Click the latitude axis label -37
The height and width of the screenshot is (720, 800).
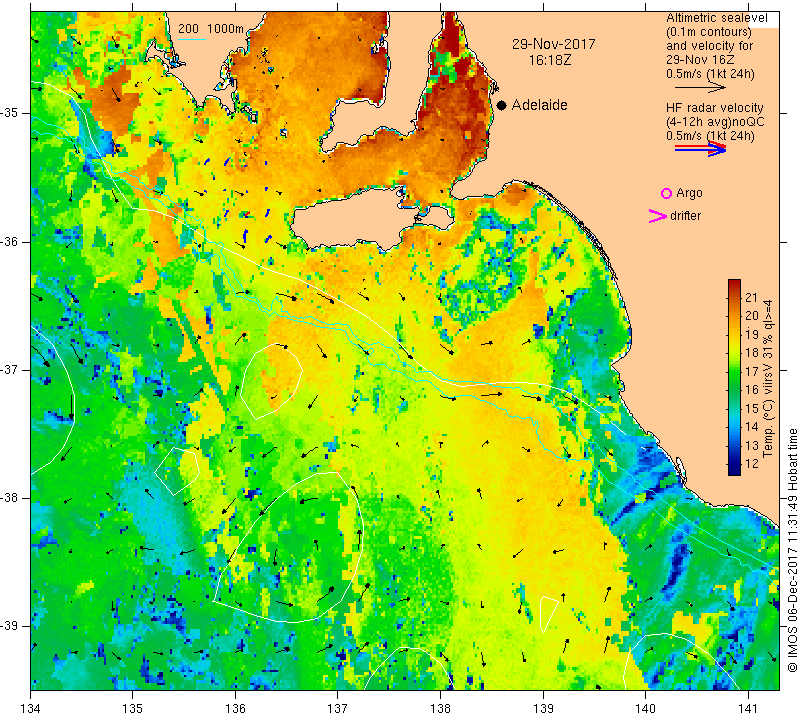point(10,369)
